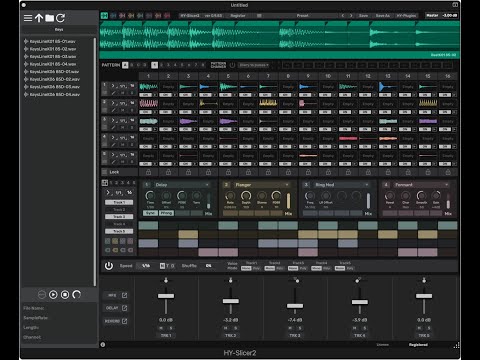Click the FX sequencer direction arrow
Viewport: 480px width, 360px height.
tap(108, 192)
